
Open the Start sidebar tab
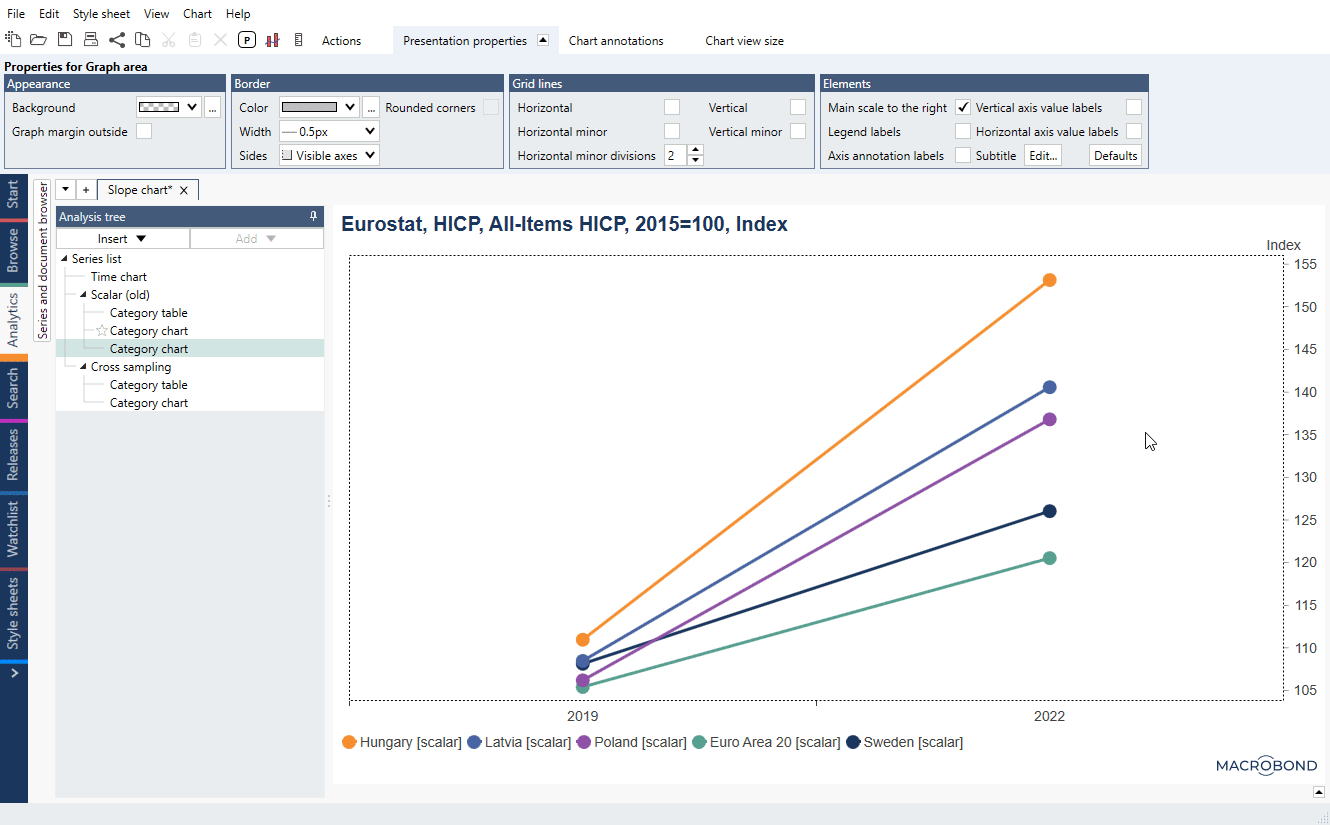(x=13, y=194)
